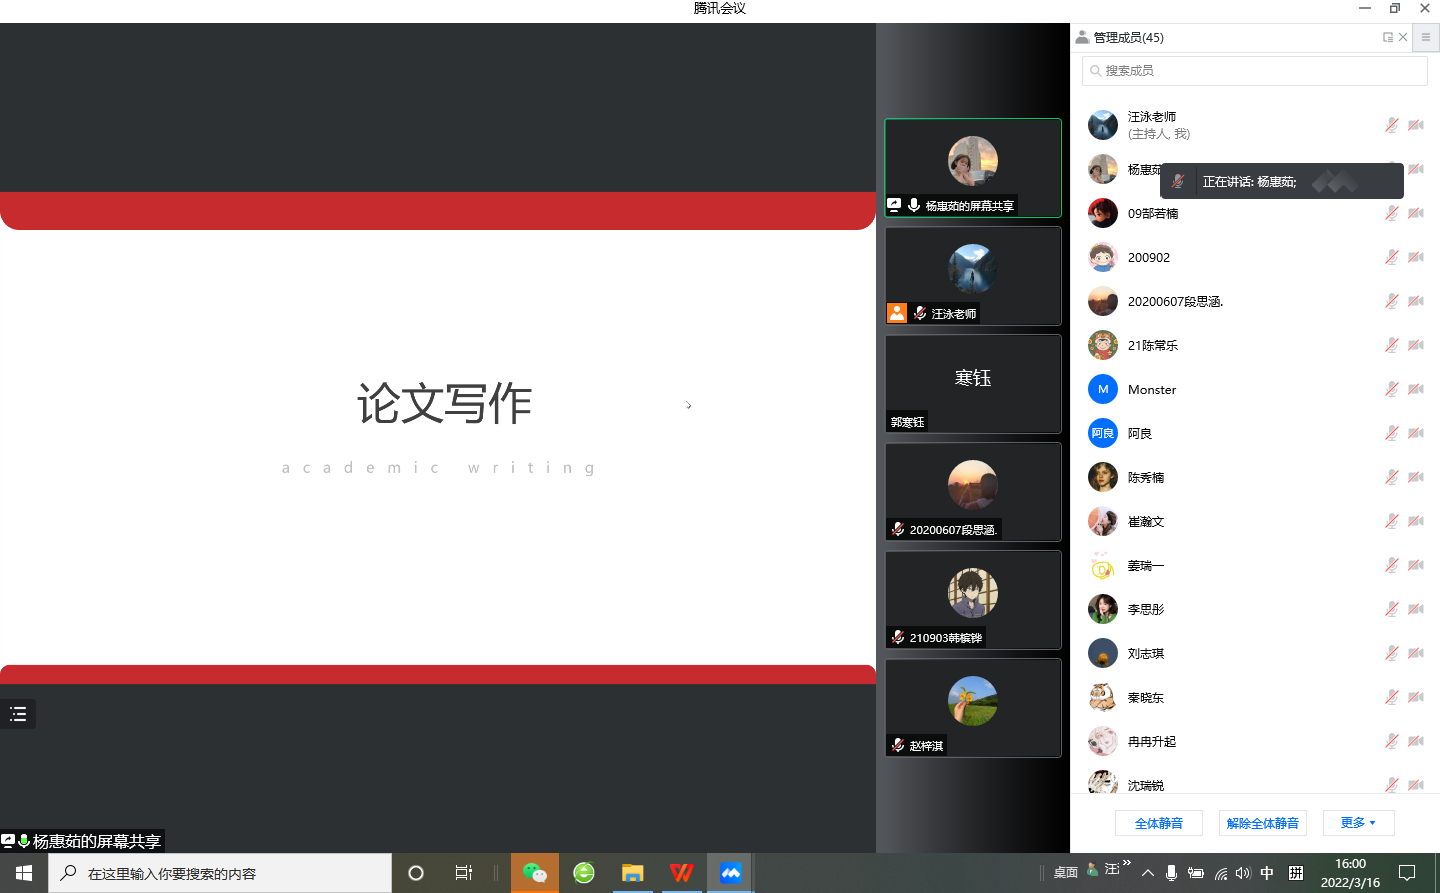Open WPS Office from the taskbar
This screenshot has width=1440, height=893.
click(x=682, y=873)
